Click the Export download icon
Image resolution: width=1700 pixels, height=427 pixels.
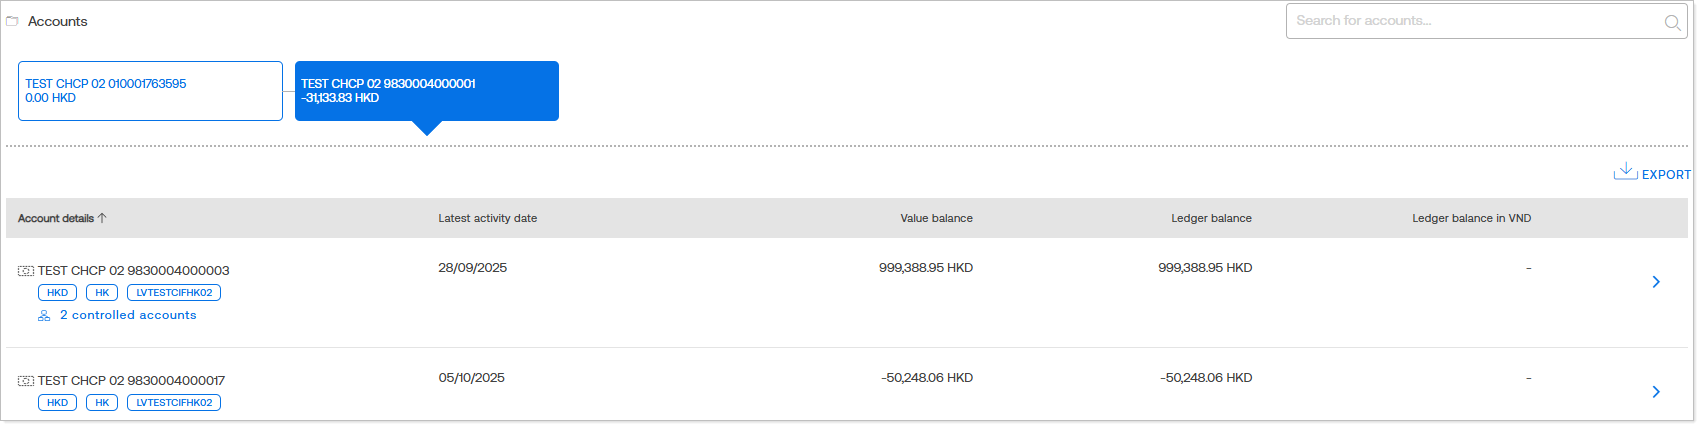coord(1625,172)
